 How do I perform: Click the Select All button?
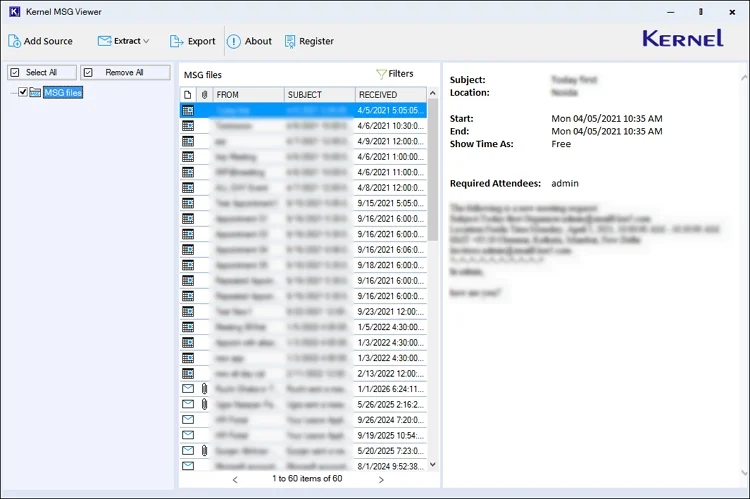tap(42, 72)
